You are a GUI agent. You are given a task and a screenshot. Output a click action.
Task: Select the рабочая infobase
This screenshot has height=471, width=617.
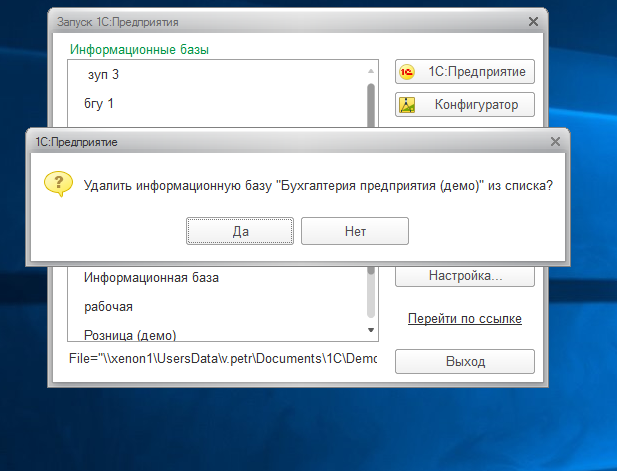tap(108, 307)
